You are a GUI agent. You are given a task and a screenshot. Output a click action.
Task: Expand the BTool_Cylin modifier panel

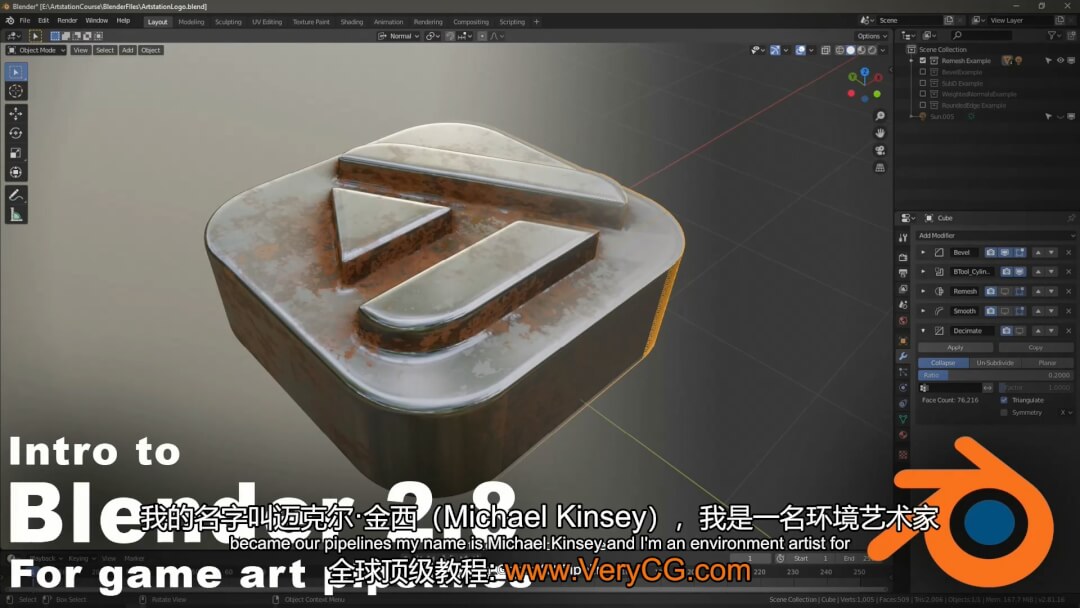(x=923, y=272)
